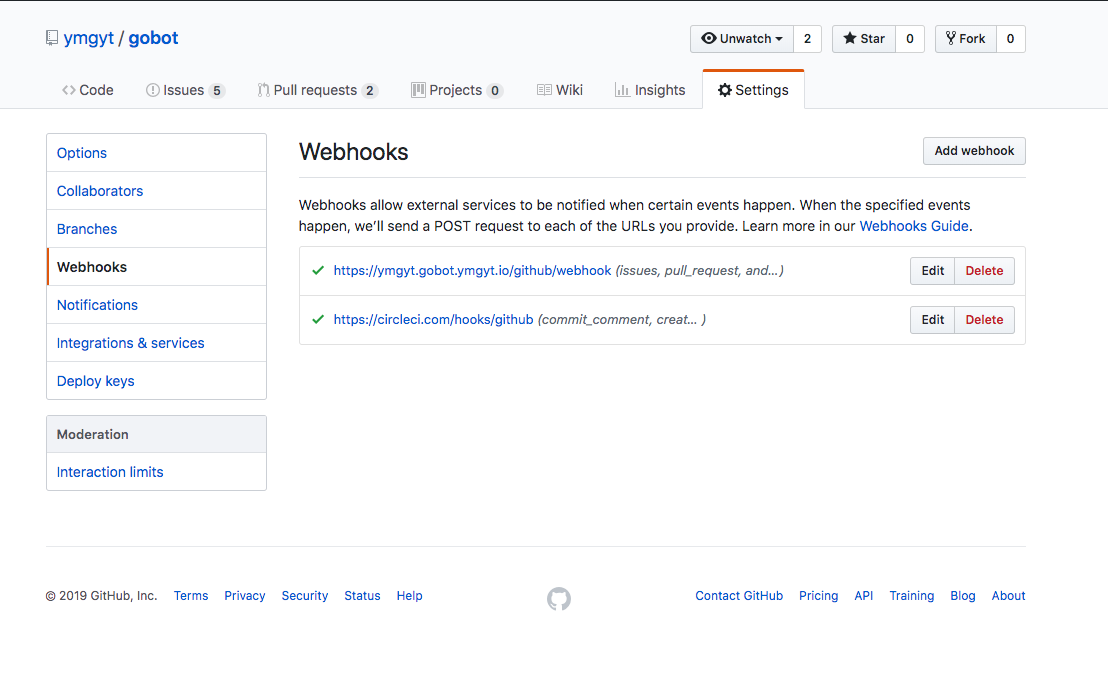Open Terms footer link
Screen dimensions: 1108x679
pyautogui.click(x=191, y=596)
